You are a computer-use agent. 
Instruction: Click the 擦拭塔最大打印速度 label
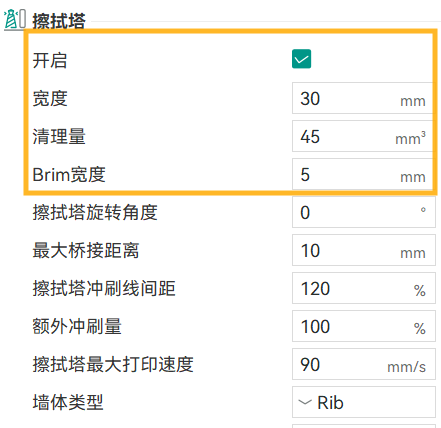(113, 365)
